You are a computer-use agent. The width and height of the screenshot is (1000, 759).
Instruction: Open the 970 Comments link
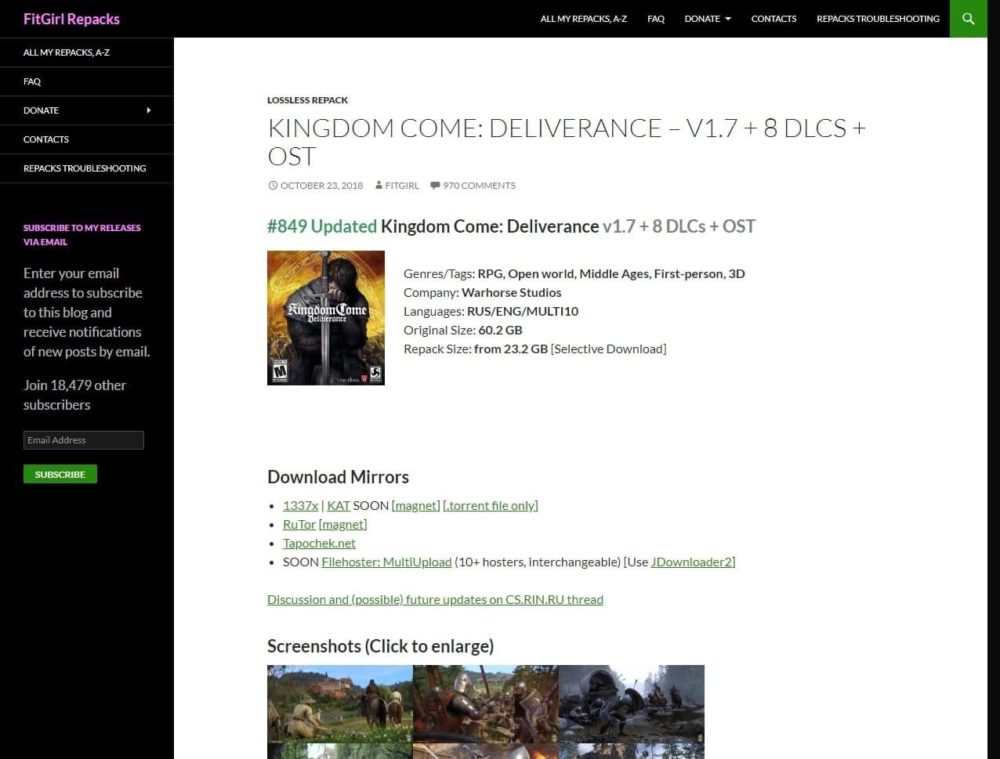(x=479, y=186)
